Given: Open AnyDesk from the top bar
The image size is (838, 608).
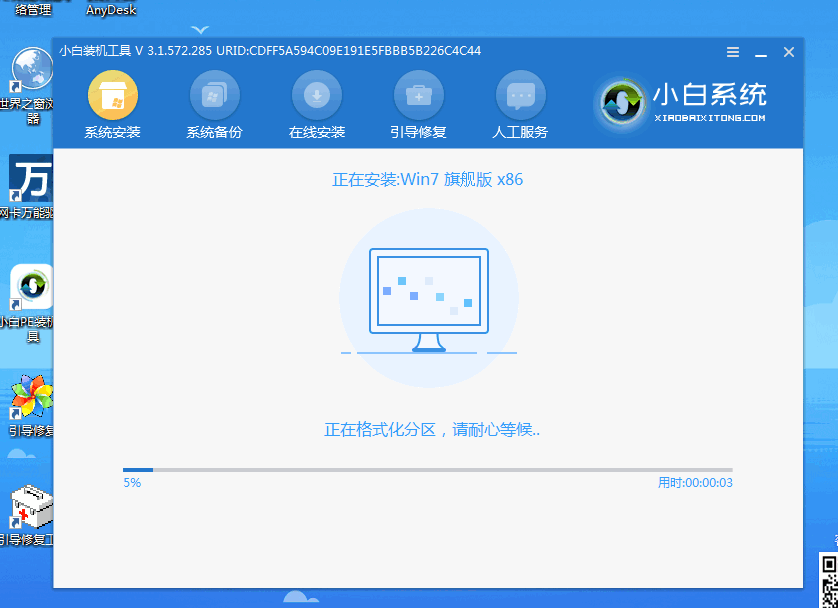Looking at the screenshot, I should click(110, 10).
